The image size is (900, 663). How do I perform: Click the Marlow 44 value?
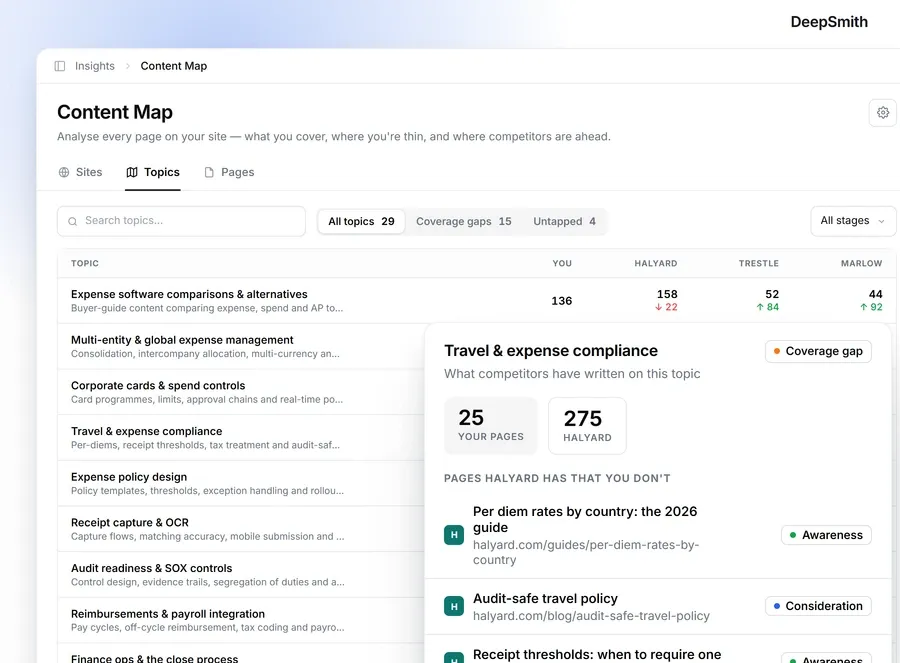point(875,294)
